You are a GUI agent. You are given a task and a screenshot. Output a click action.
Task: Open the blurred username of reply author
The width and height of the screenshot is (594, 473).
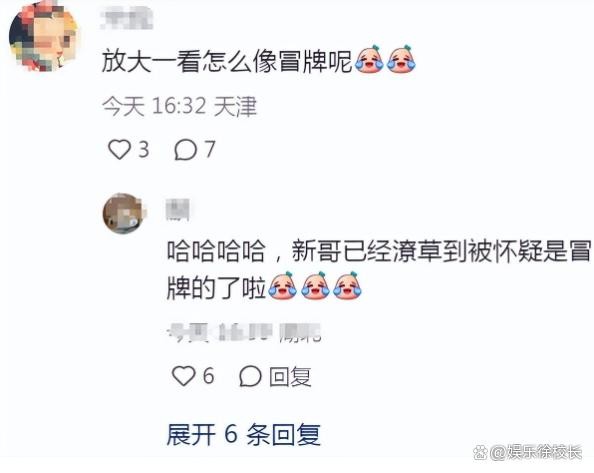click(178, 209)
